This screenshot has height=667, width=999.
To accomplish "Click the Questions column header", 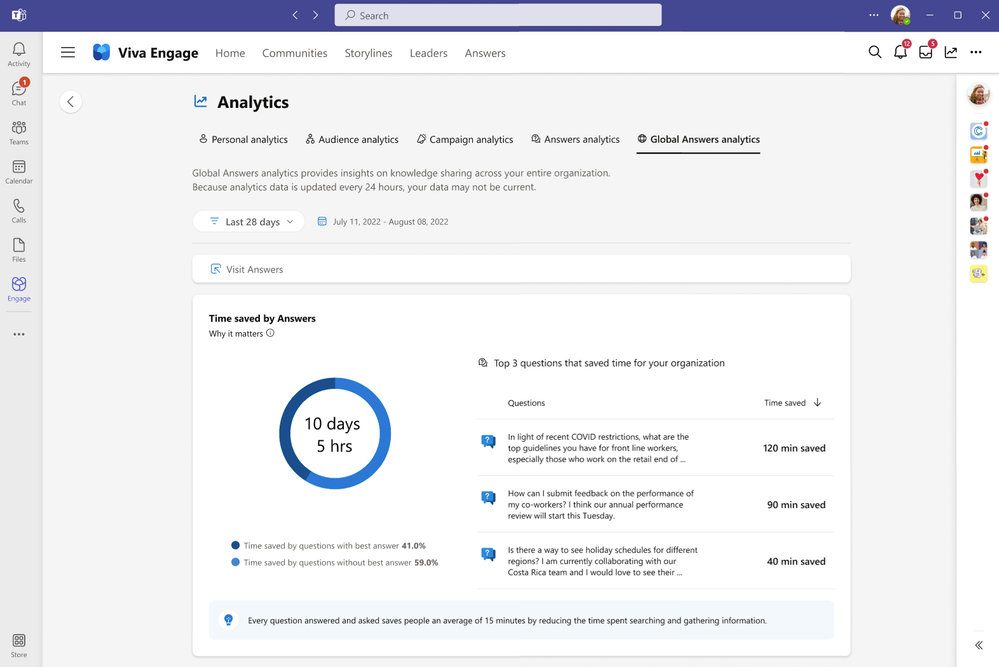I will pyautogui.click(x=526, y=403).
